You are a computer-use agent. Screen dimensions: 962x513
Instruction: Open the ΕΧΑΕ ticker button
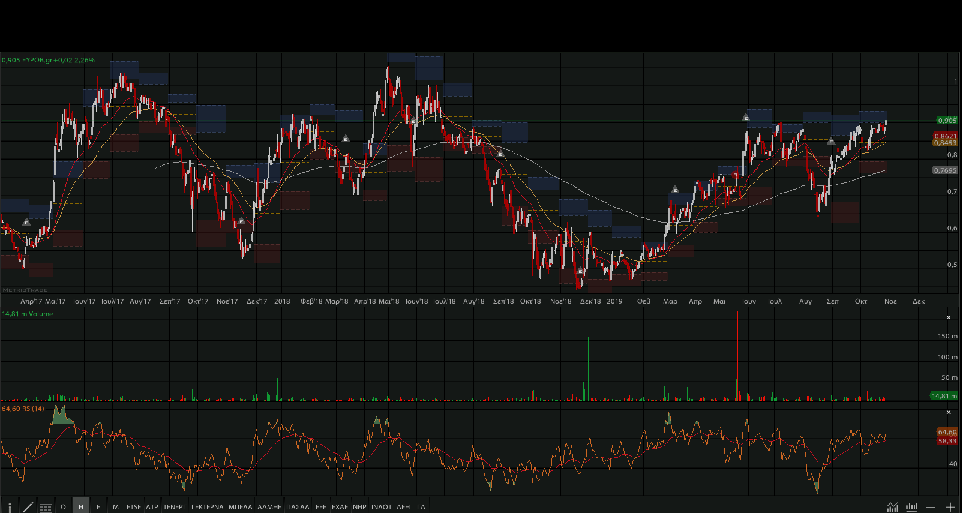click(339, 507)
